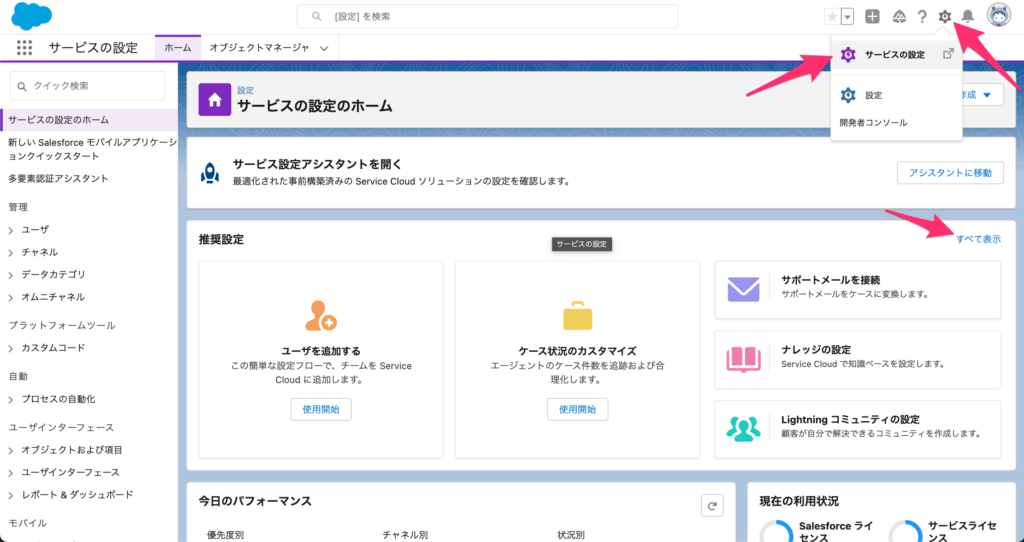Click the purple gear icon beside サービスの設定
Image resolution: width=1024 pixels, height=542 pixels.
click(848, 55)
